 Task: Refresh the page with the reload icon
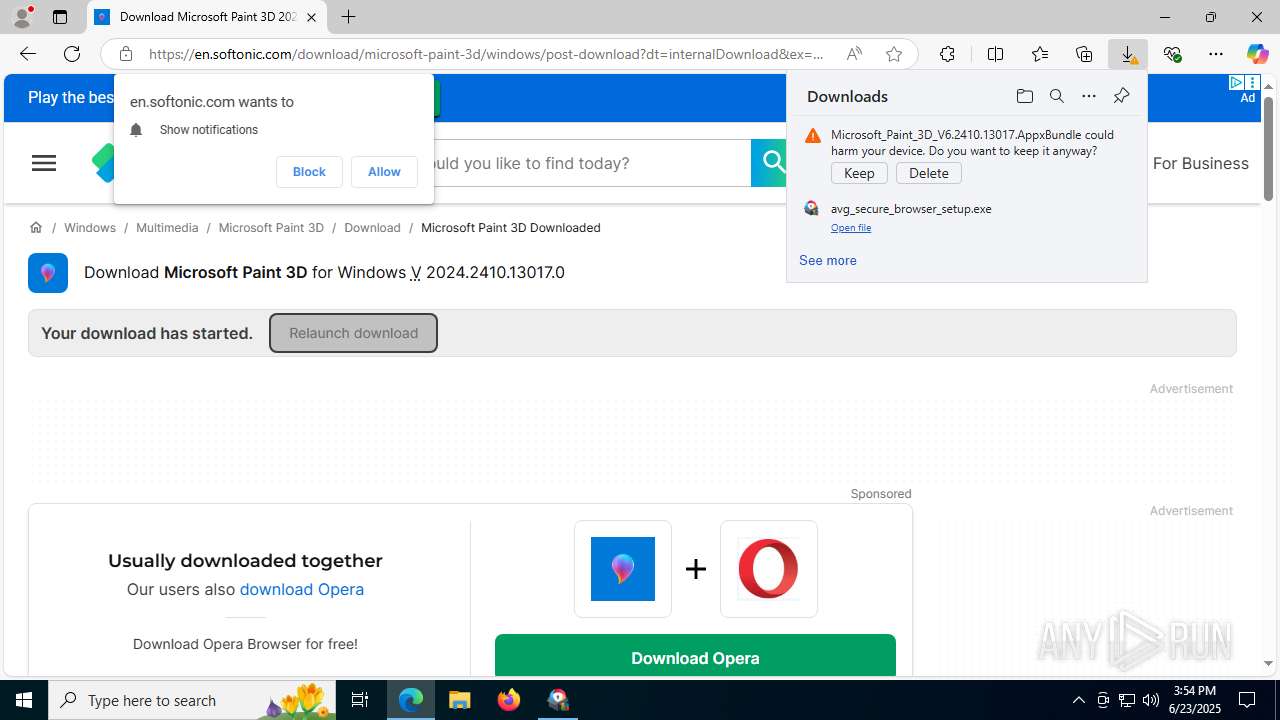pos(72,54)
